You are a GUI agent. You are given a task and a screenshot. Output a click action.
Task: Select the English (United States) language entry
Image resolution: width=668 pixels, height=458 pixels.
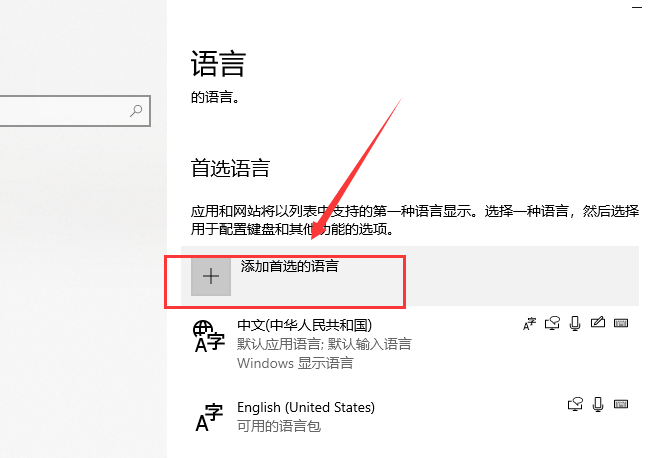(x=306, y=407)
